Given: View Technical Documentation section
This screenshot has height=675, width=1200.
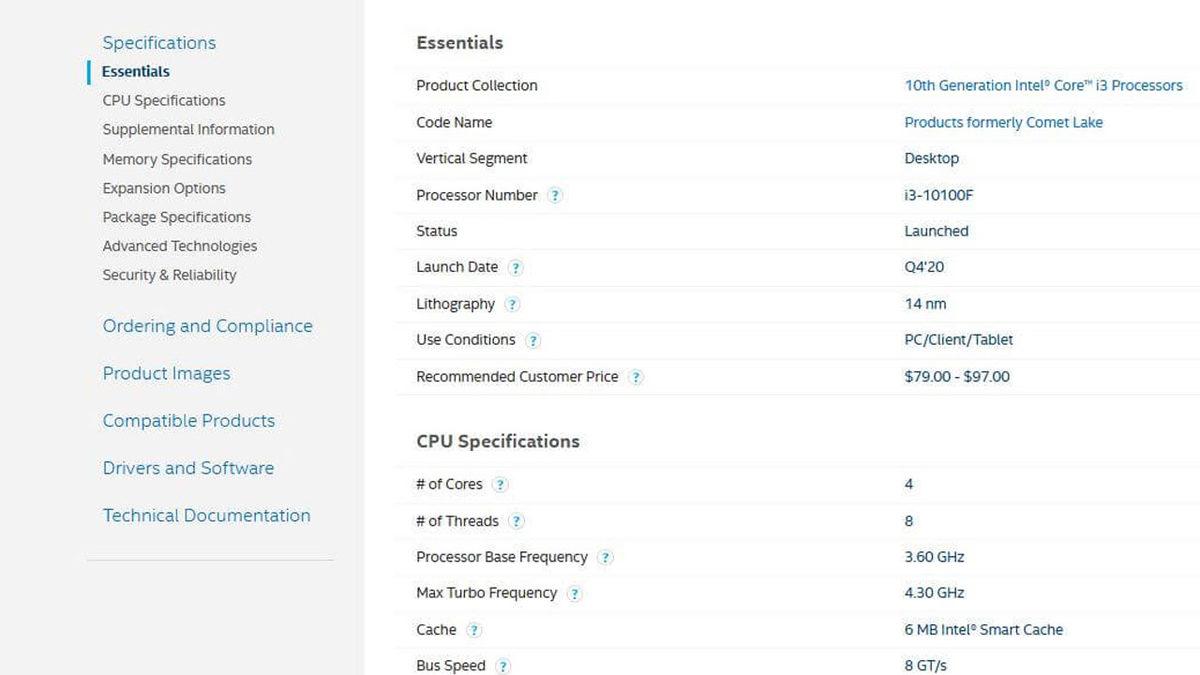Looking at the screenshot, I should pyautogui.click(x=206, y=516).
